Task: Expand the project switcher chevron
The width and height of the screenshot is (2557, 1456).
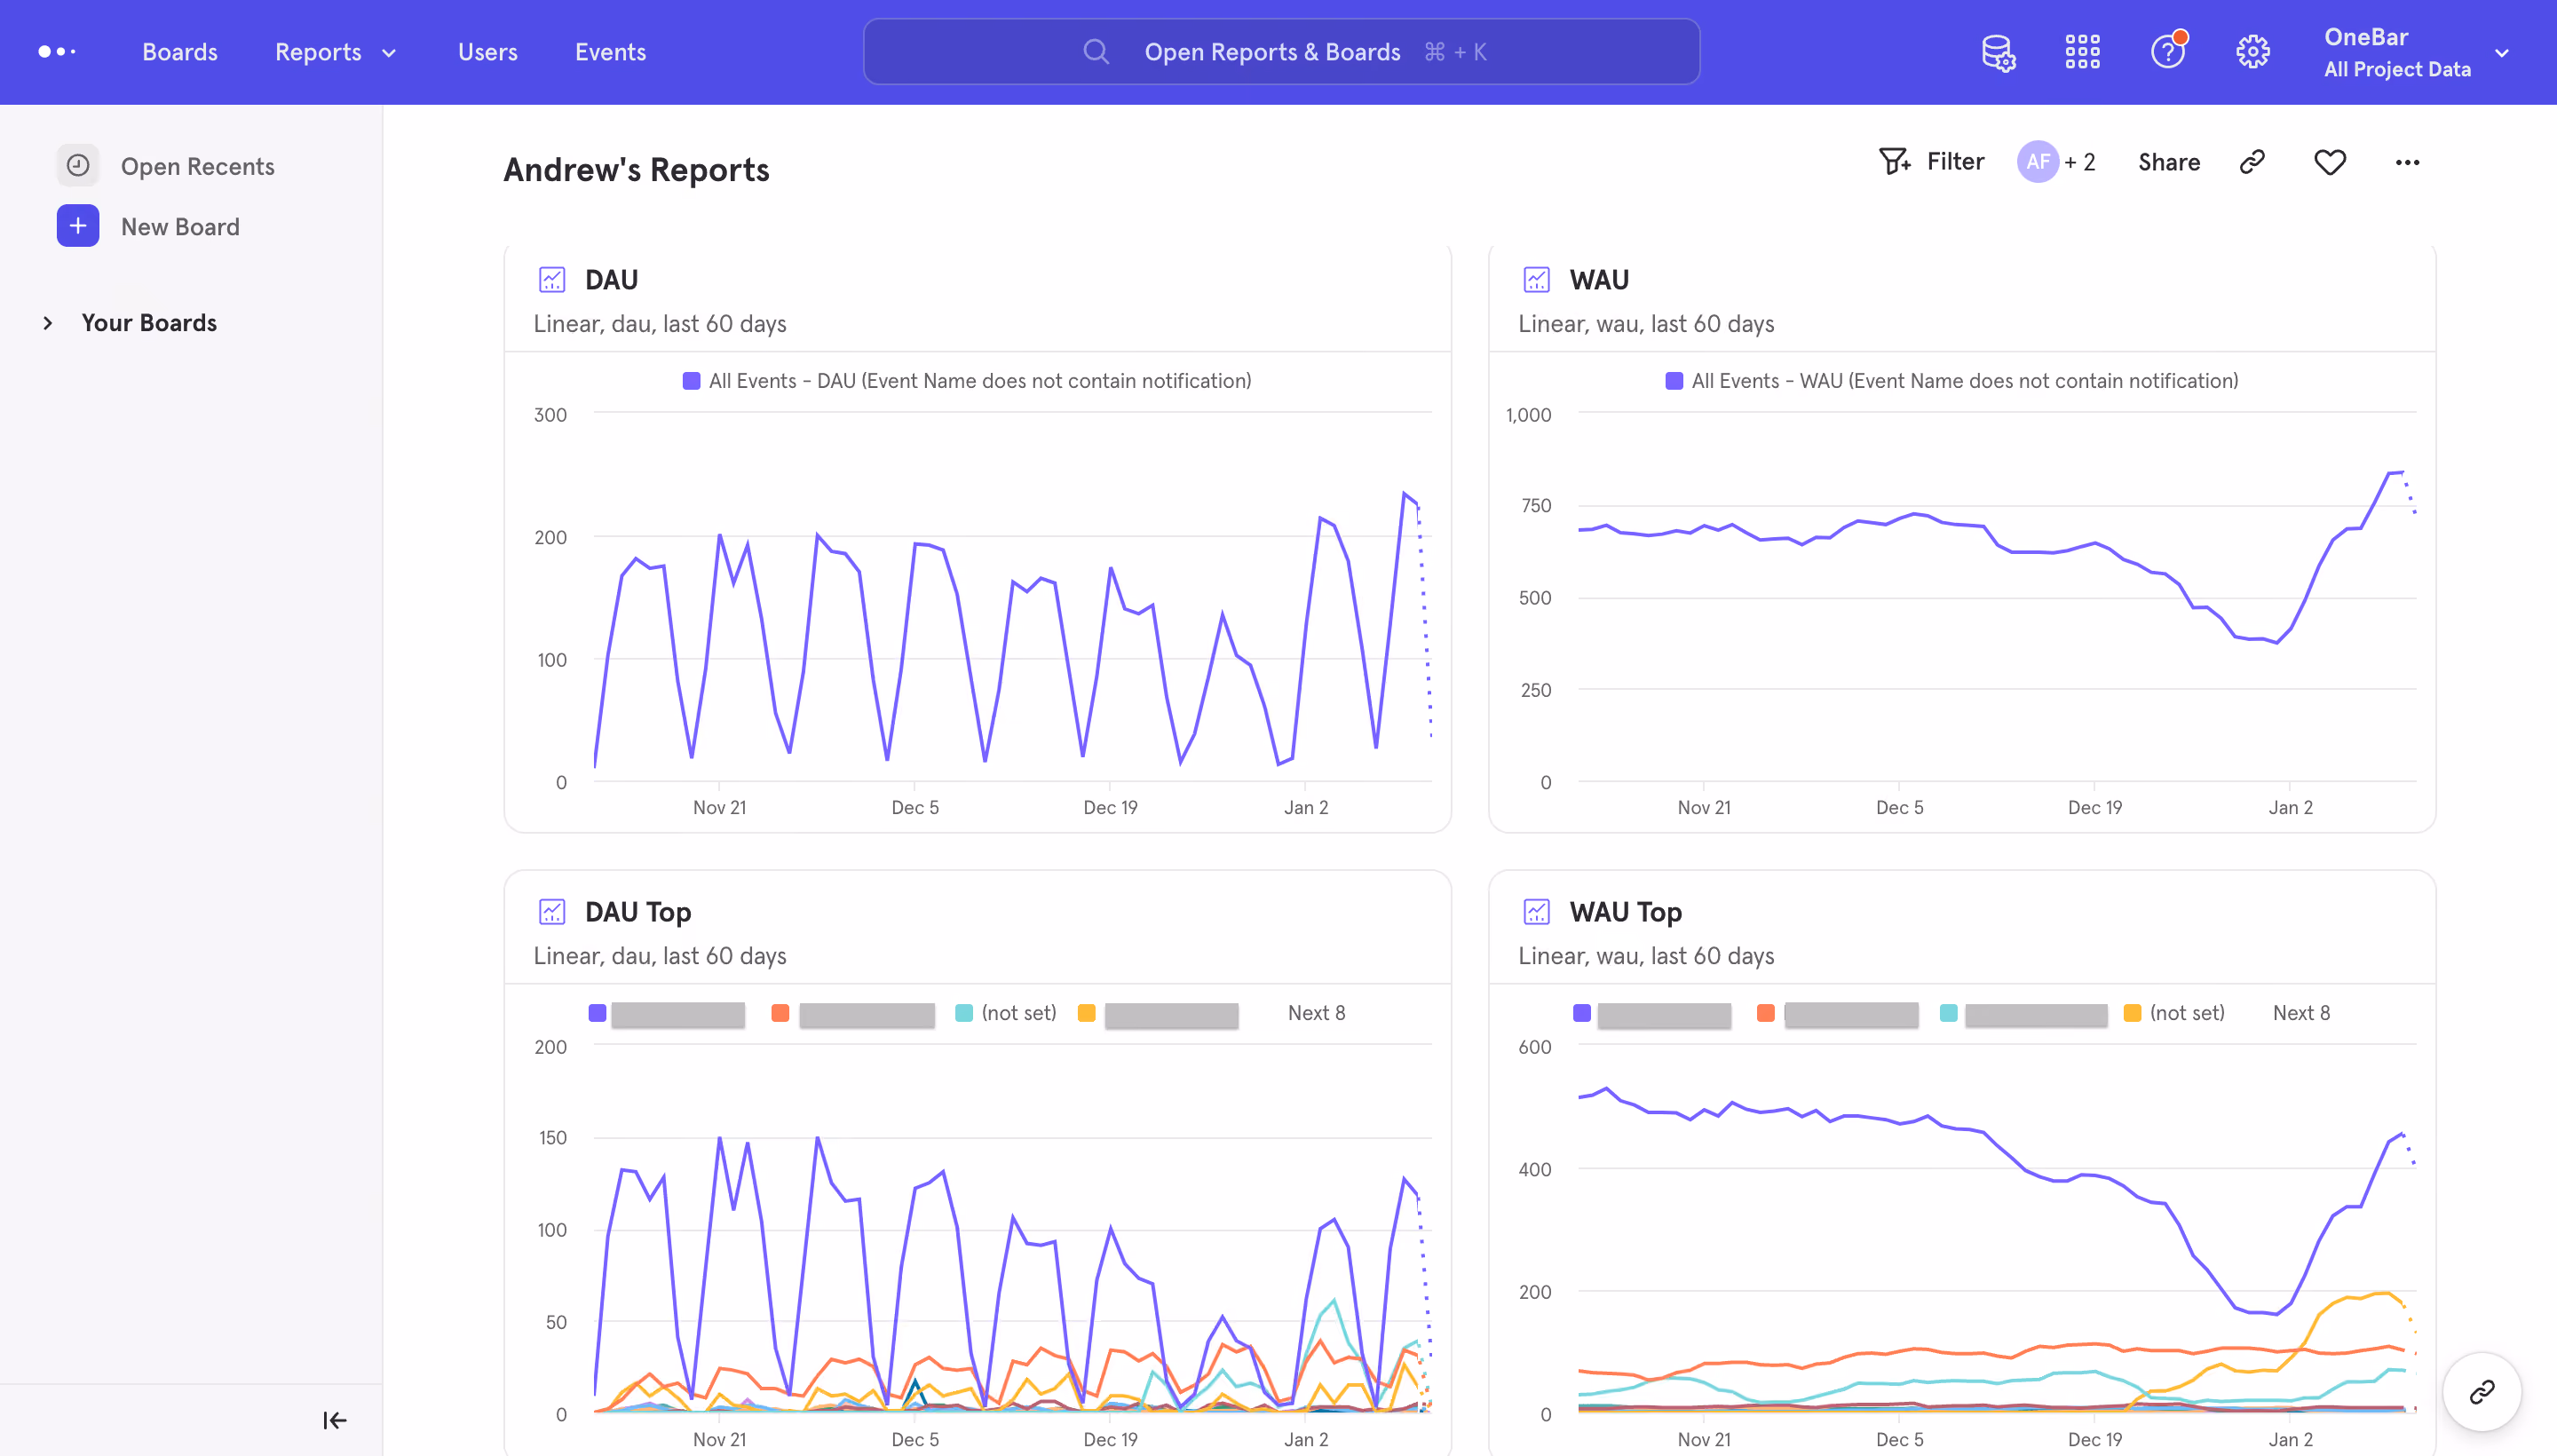Action: click(x=2502, y=53)
